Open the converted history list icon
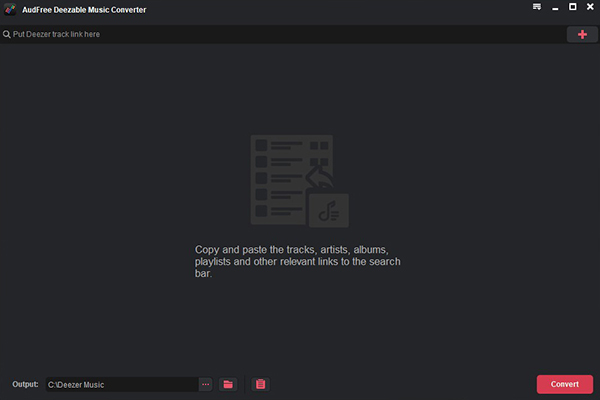The height and width of the screenshot is (400, 600). [260, 384]
